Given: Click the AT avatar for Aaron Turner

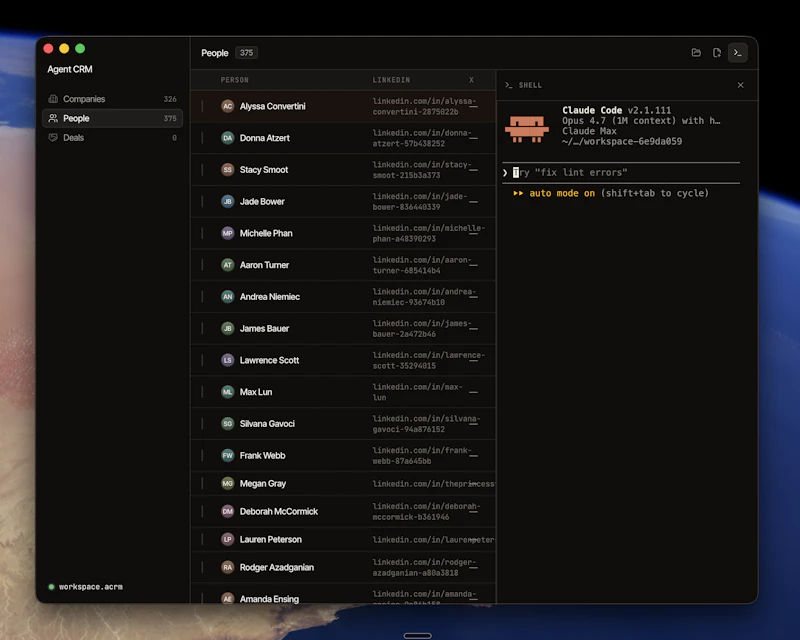Looking at the screenshot, I should (228, 265).
